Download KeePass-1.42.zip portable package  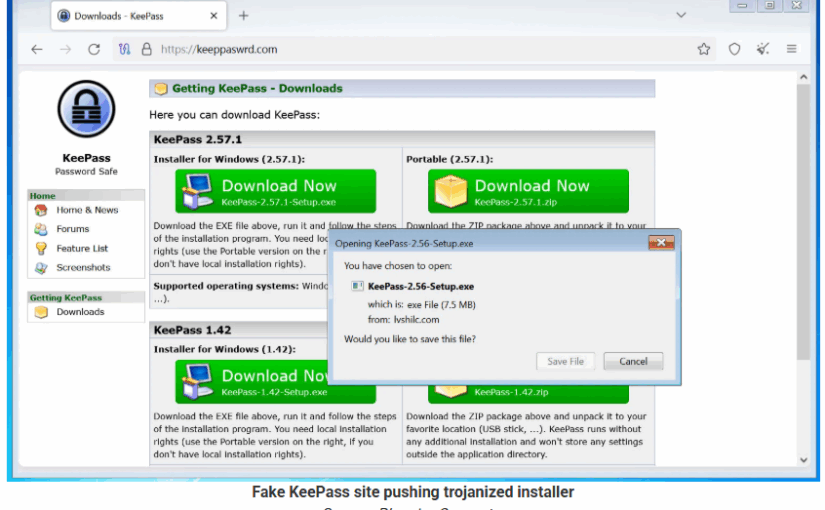(528, 393)
